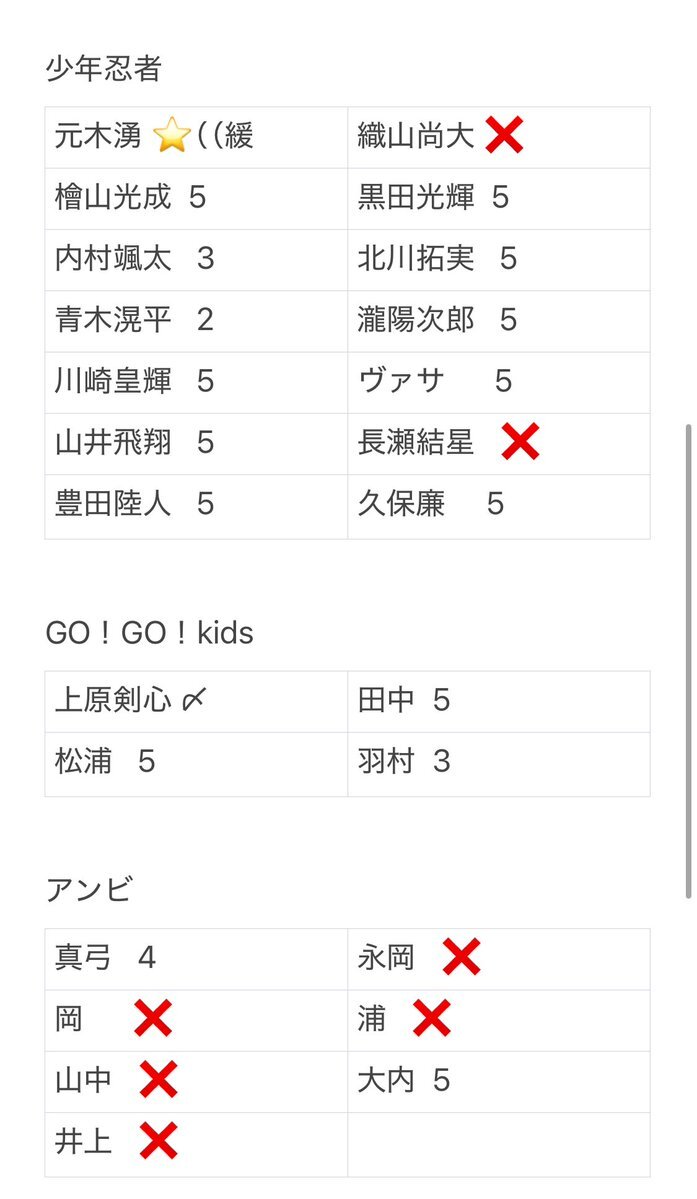Click the red X beside 永岡
The width and height of the screenshot is (697, 1199).
pos(462,957)
